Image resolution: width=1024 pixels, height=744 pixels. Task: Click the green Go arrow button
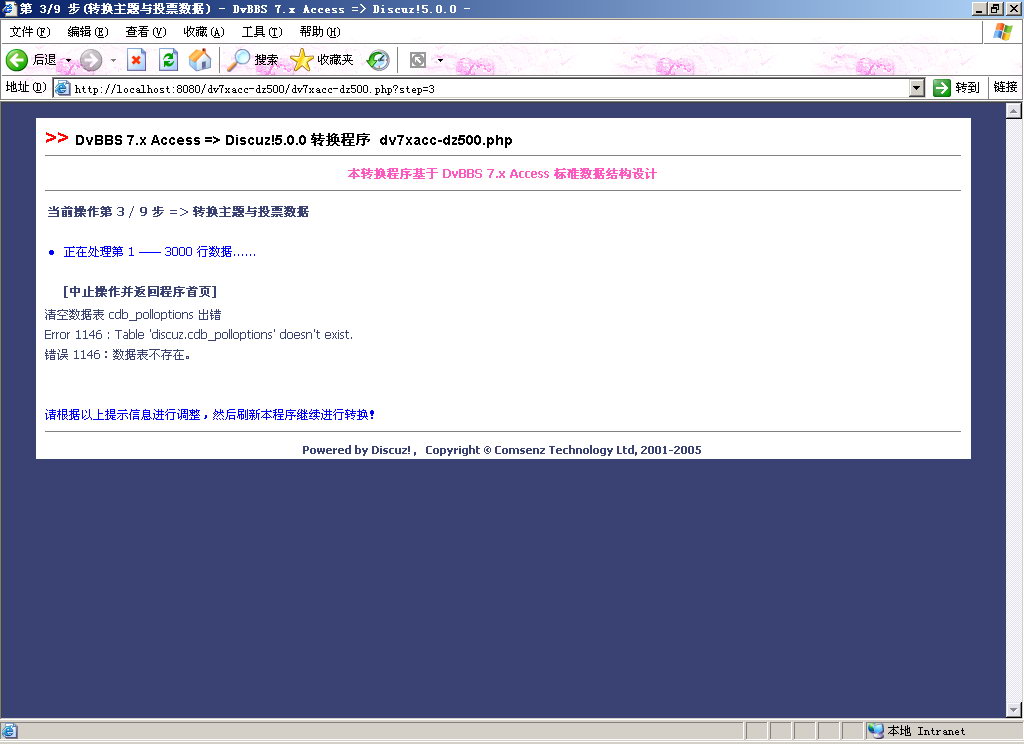tap(942, 88)
